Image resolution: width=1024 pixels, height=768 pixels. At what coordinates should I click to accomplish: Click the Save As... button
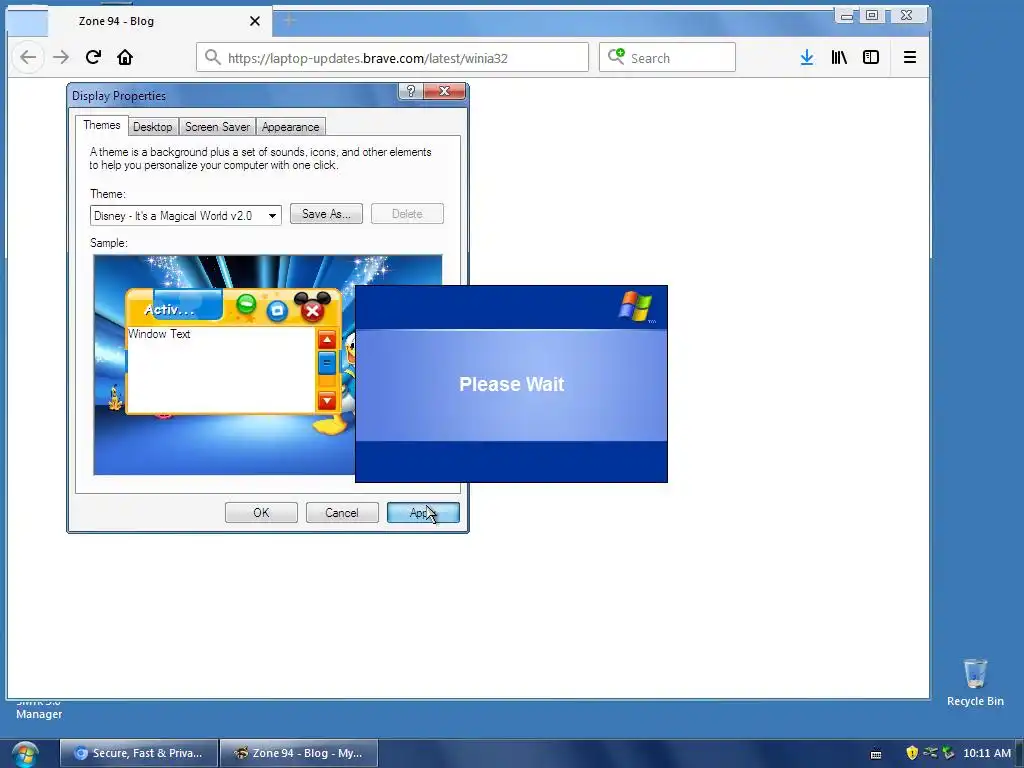click(326, 214)
